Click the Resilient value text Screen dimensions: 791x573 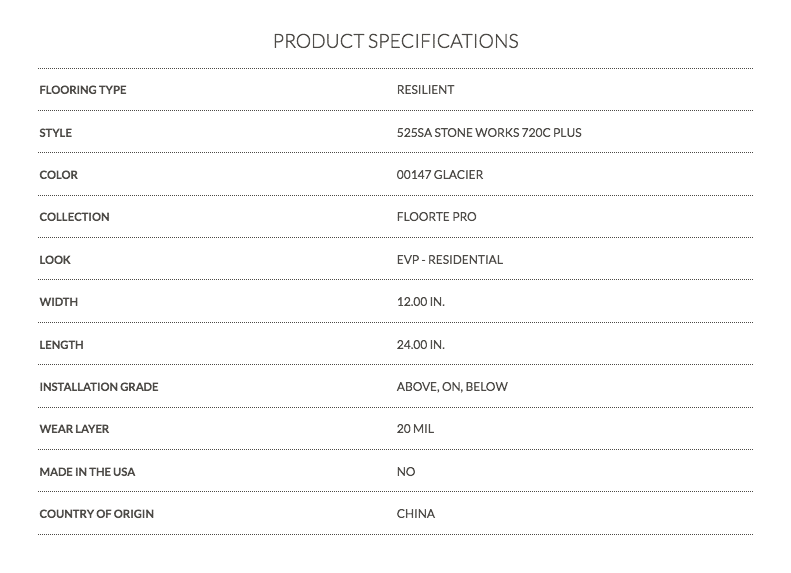(x=425, y=90)
